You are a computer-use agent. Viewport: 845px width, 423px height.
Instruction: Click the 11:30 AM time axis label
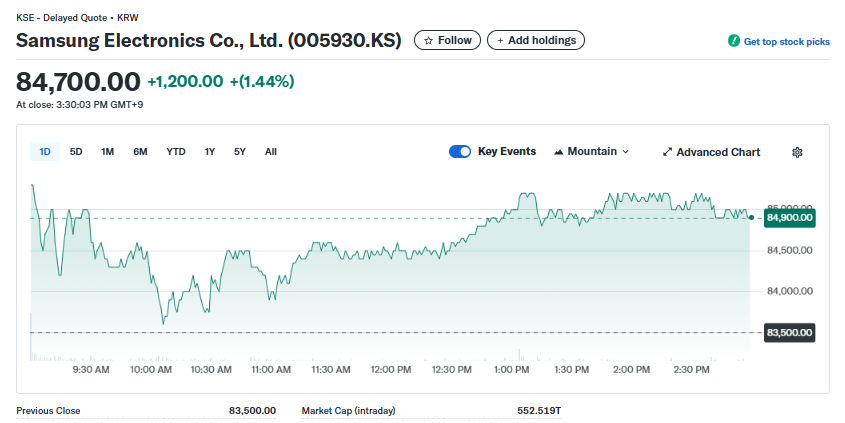tap(331, 370)
